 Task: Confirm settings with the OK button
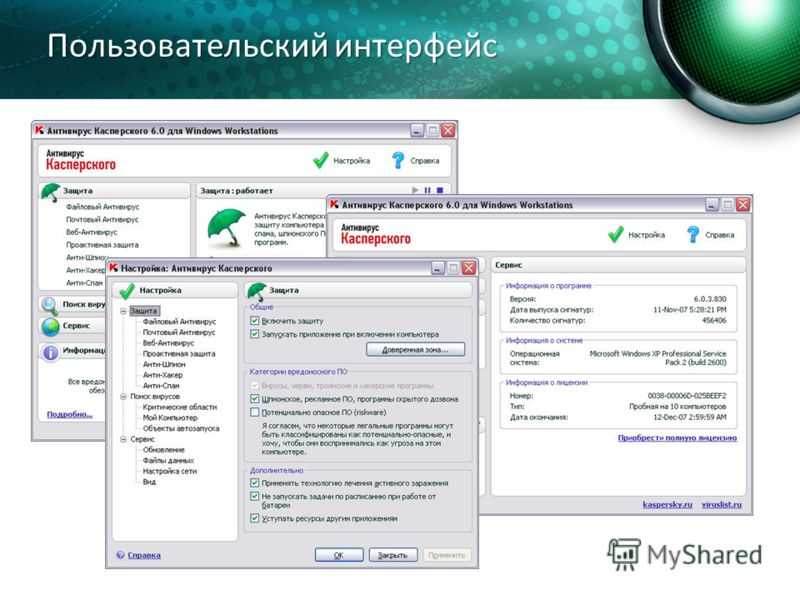click(339, 555)
